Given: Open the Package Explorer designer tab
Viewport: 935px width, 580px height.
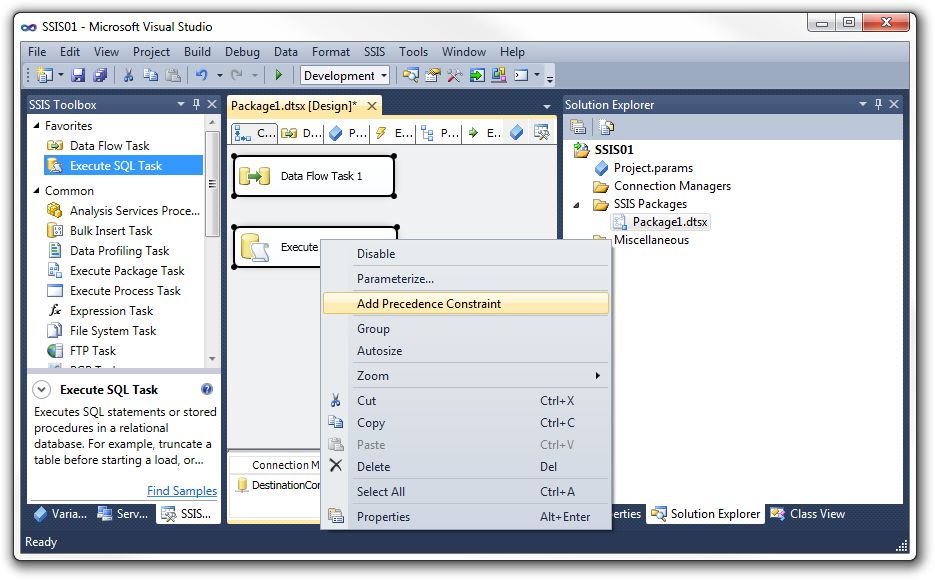Looking at the screenshot, I should [440, 133].
